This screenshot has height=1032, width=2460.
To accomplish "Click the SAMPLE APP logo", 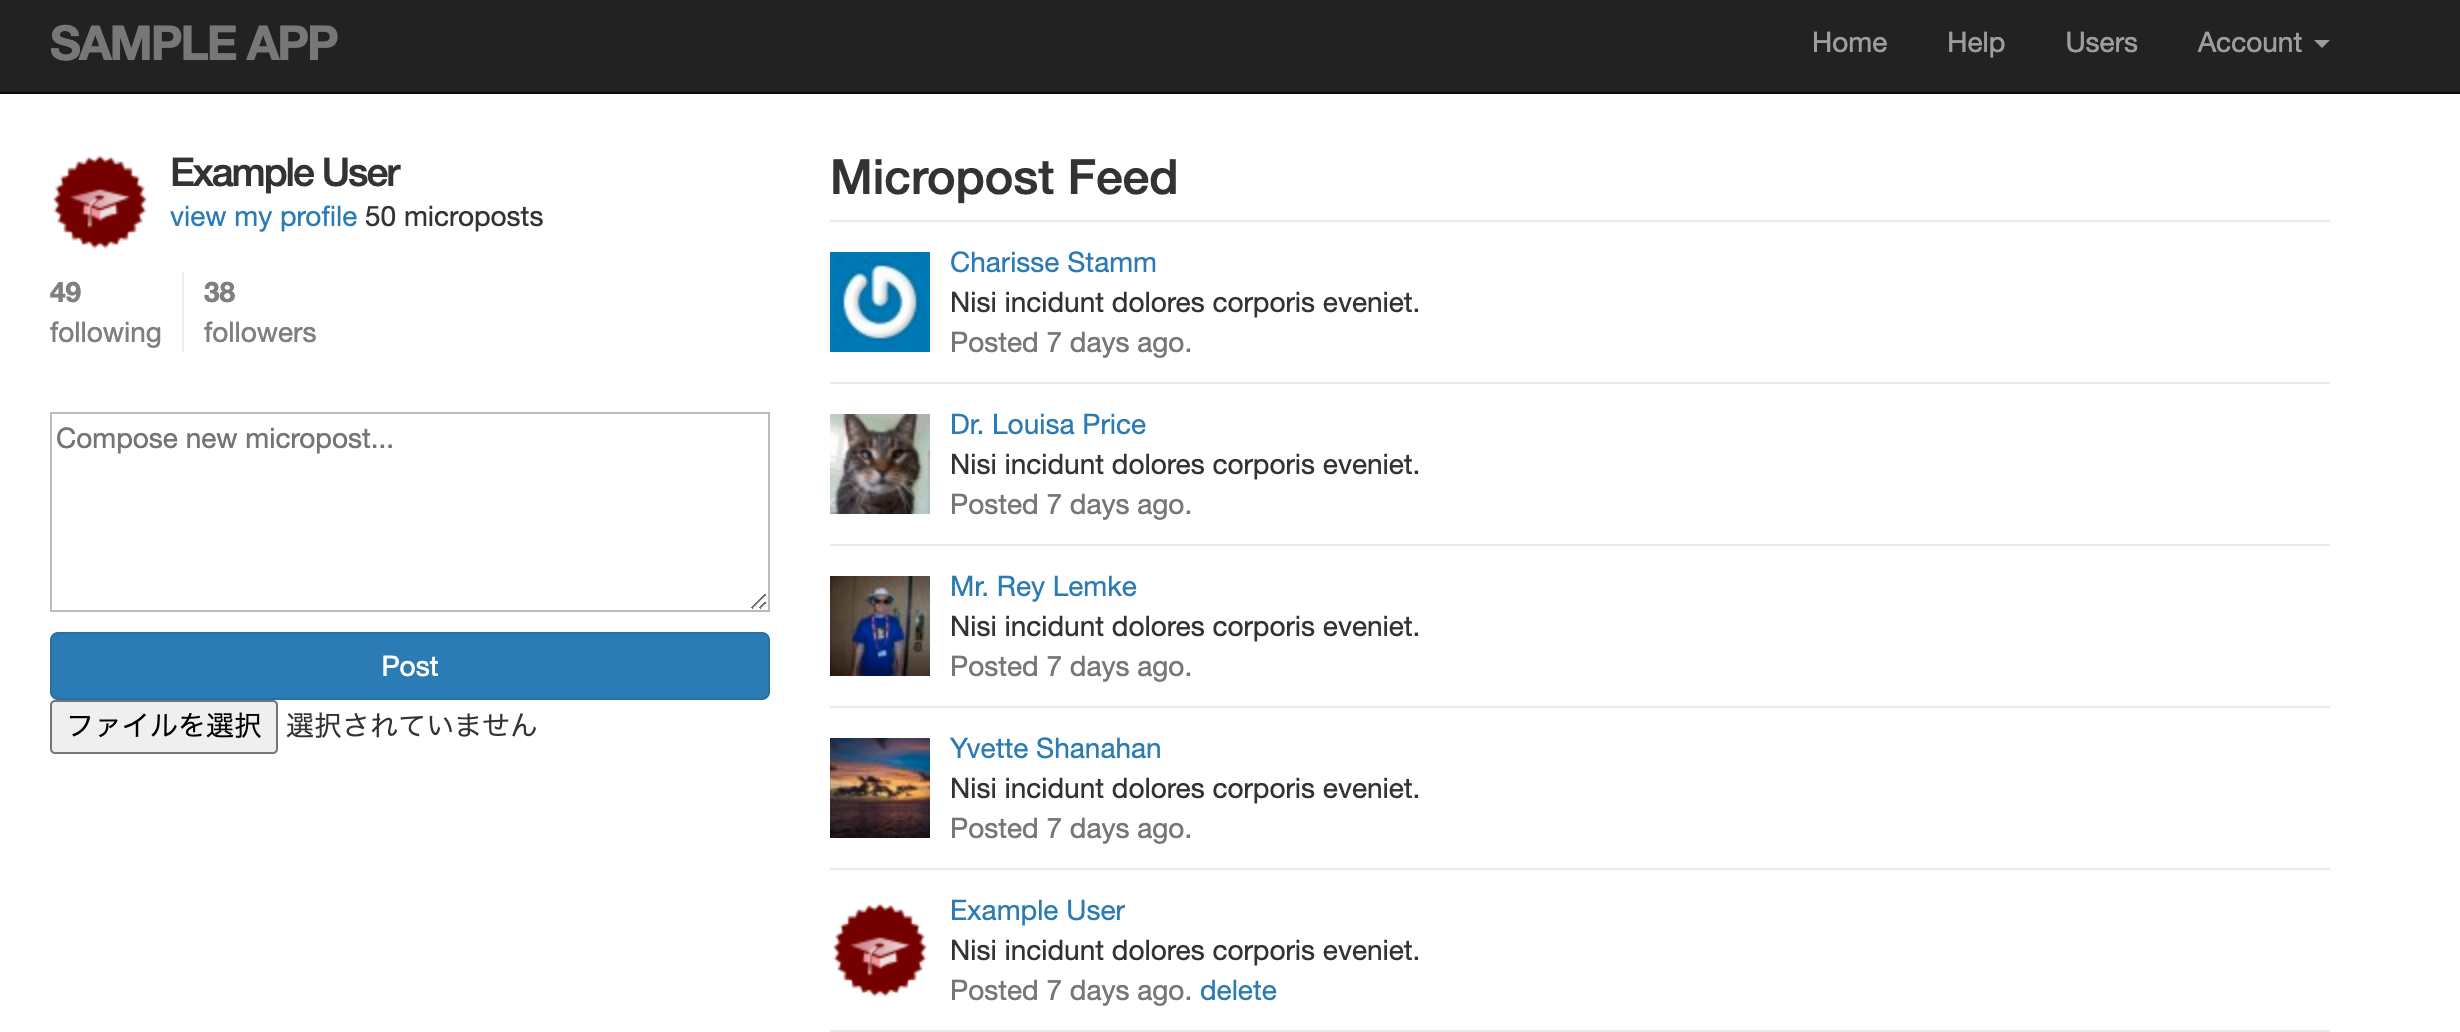I will [194, 43].
